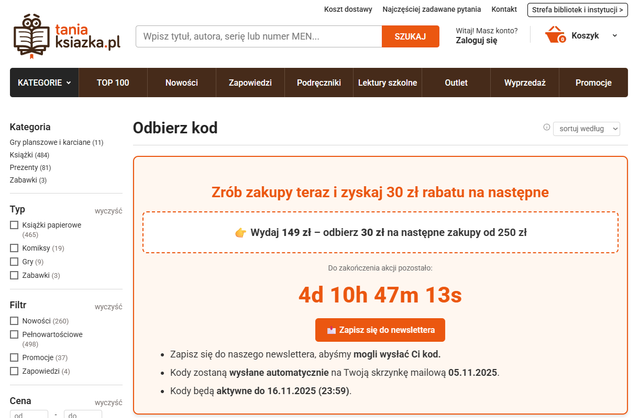Open the TOP 100 tab
Screen dimensions: 640x418
tap(113, 82)
